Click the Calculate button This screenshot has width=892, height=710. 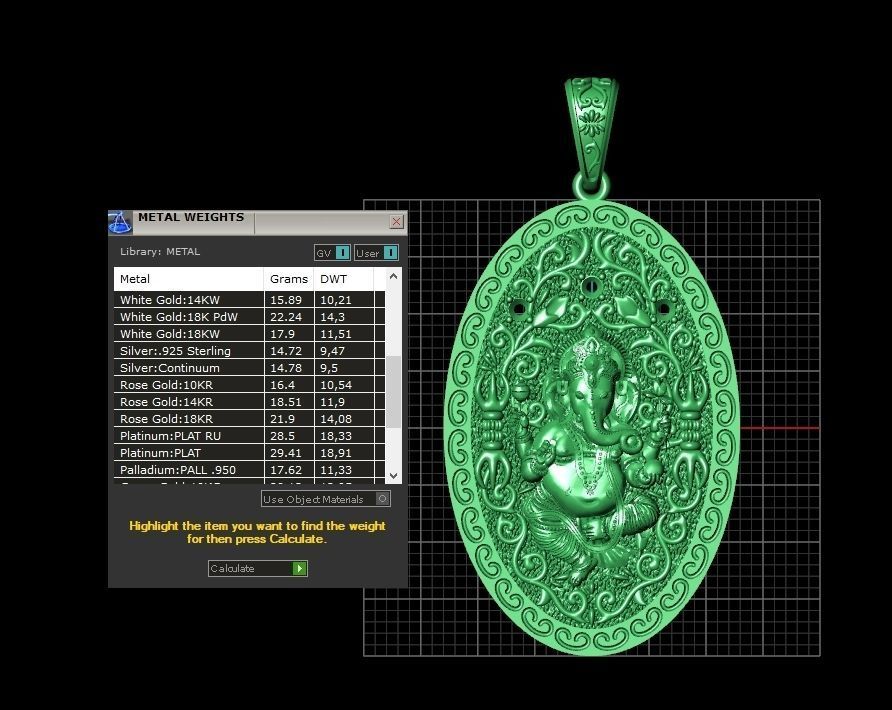(258, 568)
